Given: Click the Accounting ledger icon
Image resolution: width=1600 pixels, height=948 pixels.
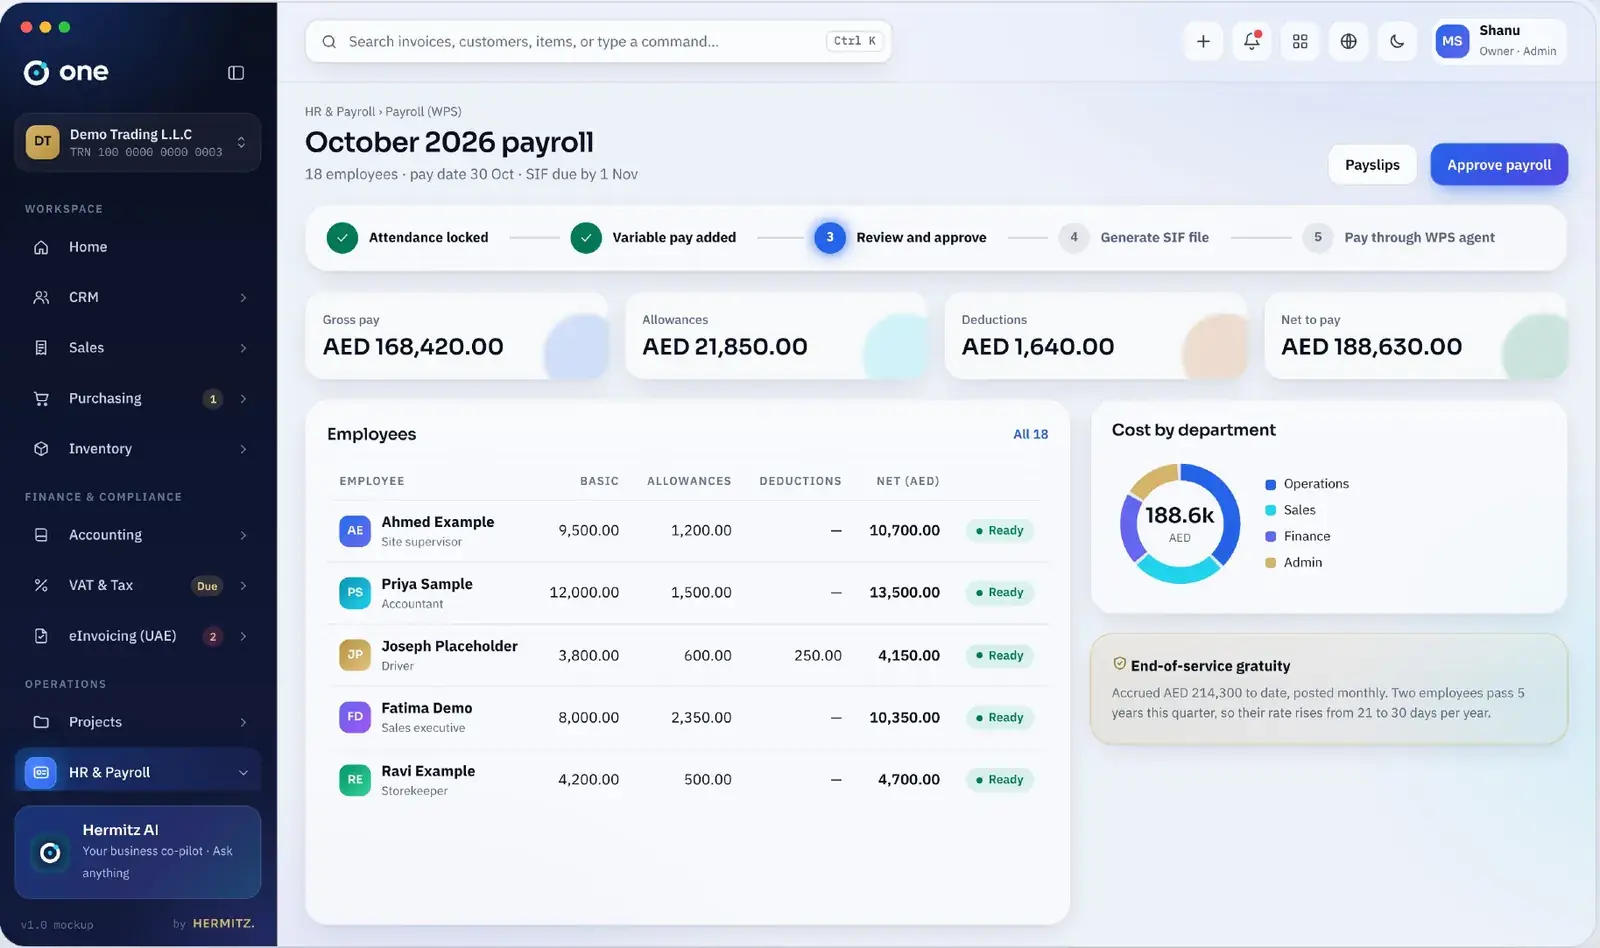Looking at the screenshot, I should click(x=41, y=535).
